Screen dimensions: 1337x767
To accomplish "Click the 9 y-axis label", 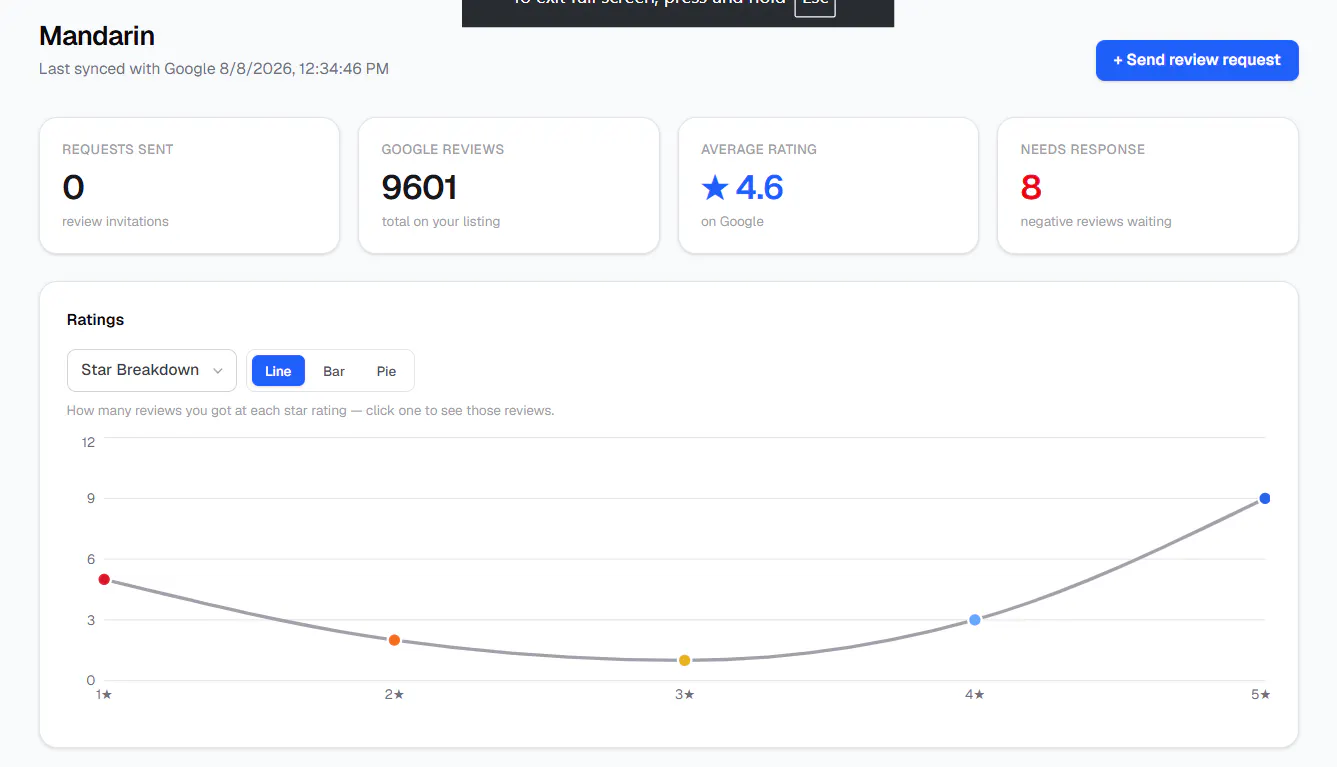I will [91, 498].
